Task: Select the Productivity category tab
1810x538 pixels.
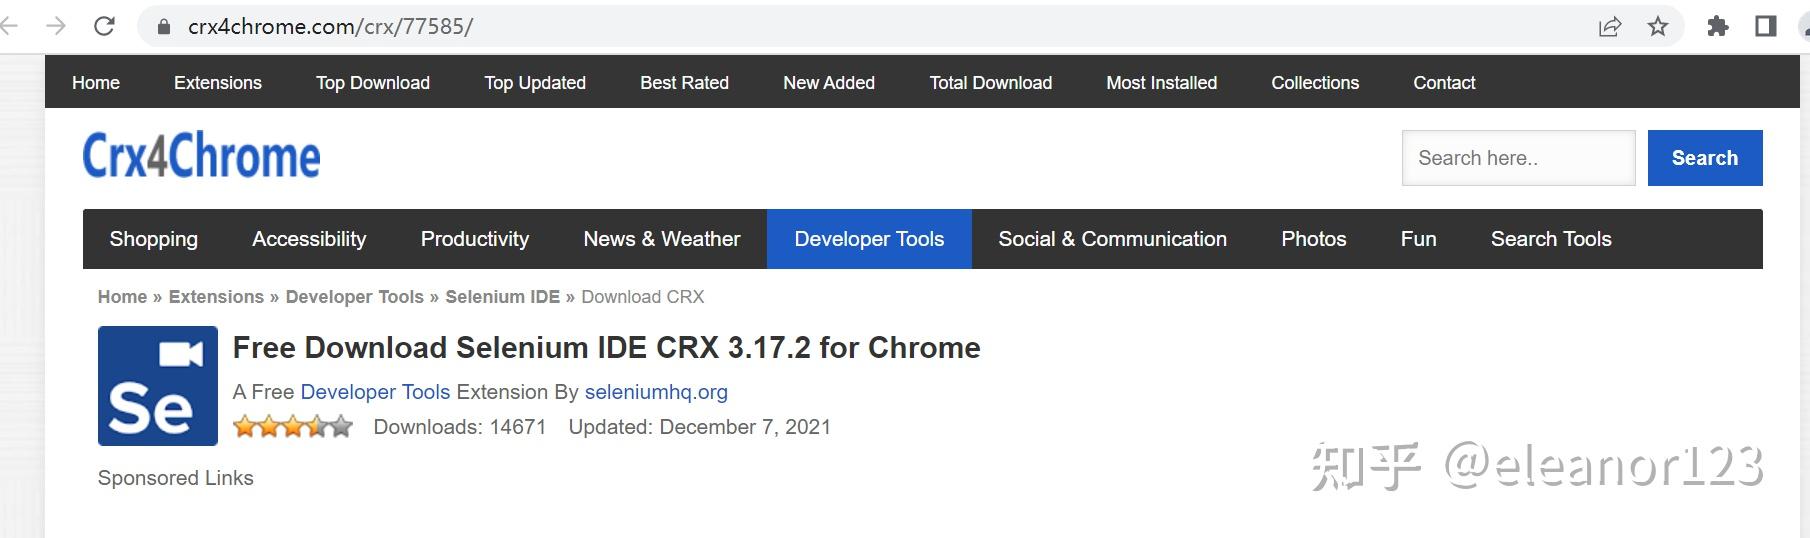Action: (x=474, y=239)
